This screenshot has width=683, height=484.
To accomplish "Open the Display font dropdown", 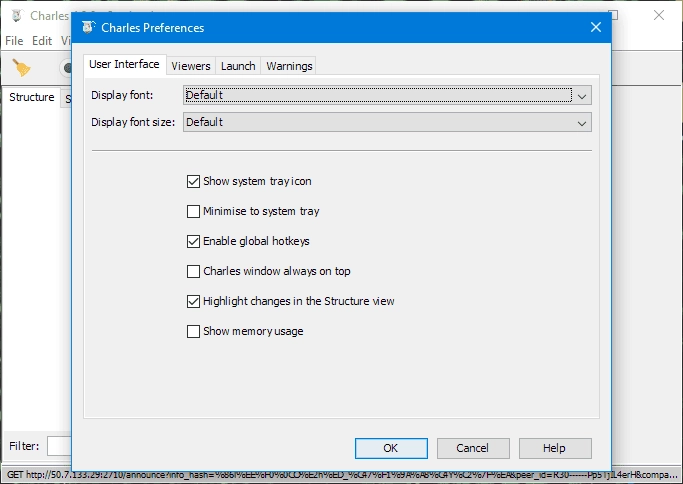I will tap(387, 95).
